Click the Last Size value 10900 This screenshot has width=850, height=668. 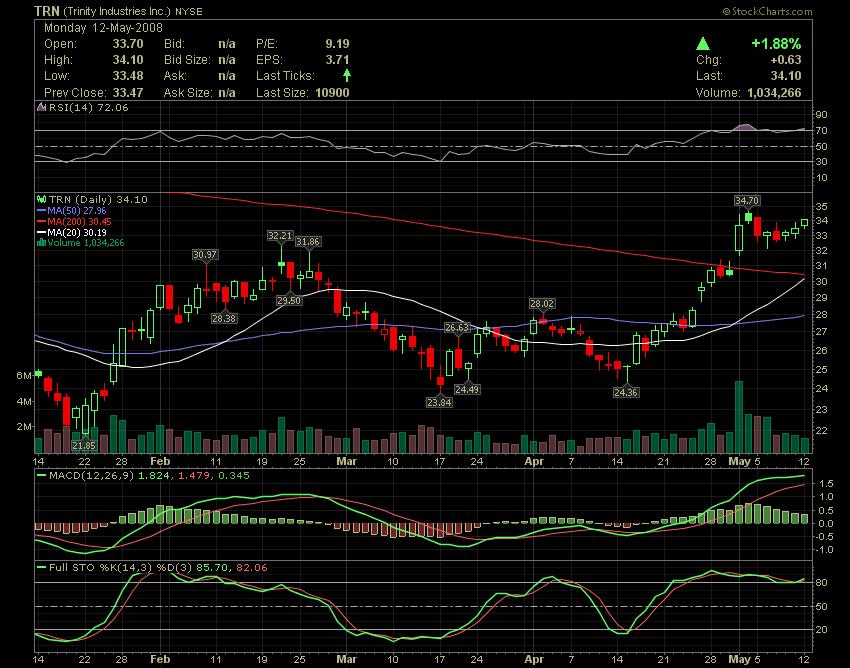[x=332, y=93]
